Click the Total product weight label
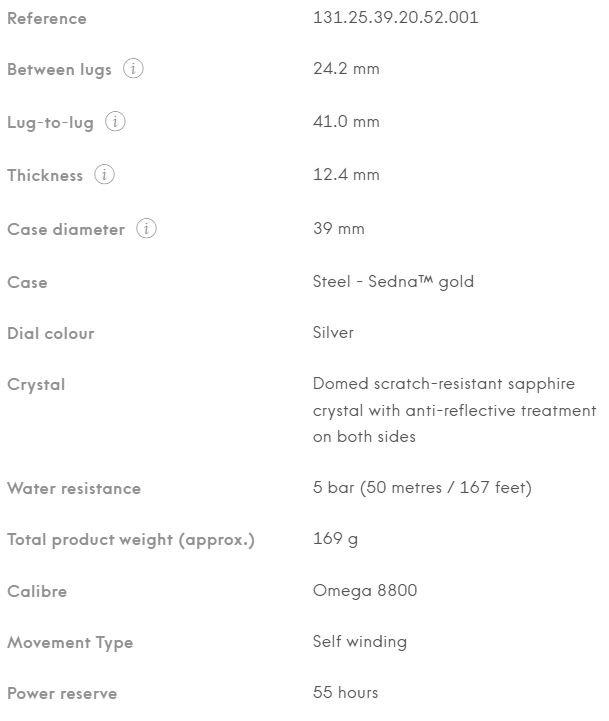609x721 pixels. click(x=131, y=540)
